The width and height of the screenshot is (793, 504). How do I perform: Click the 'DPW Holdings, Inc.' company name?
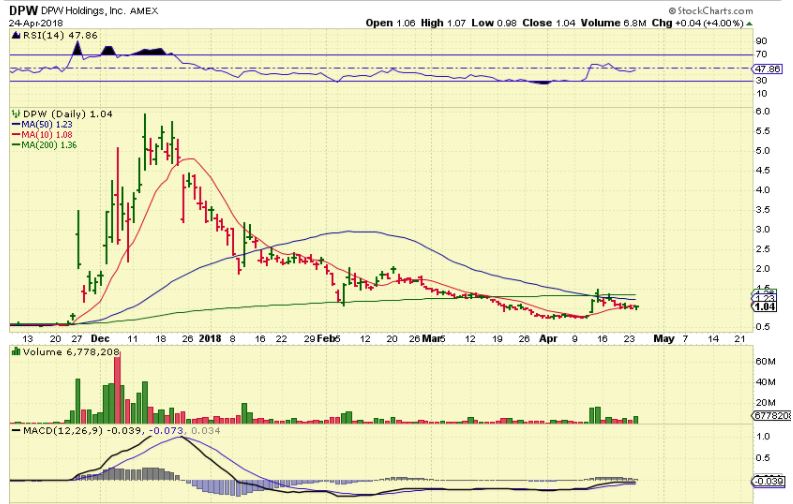(83, 11)
